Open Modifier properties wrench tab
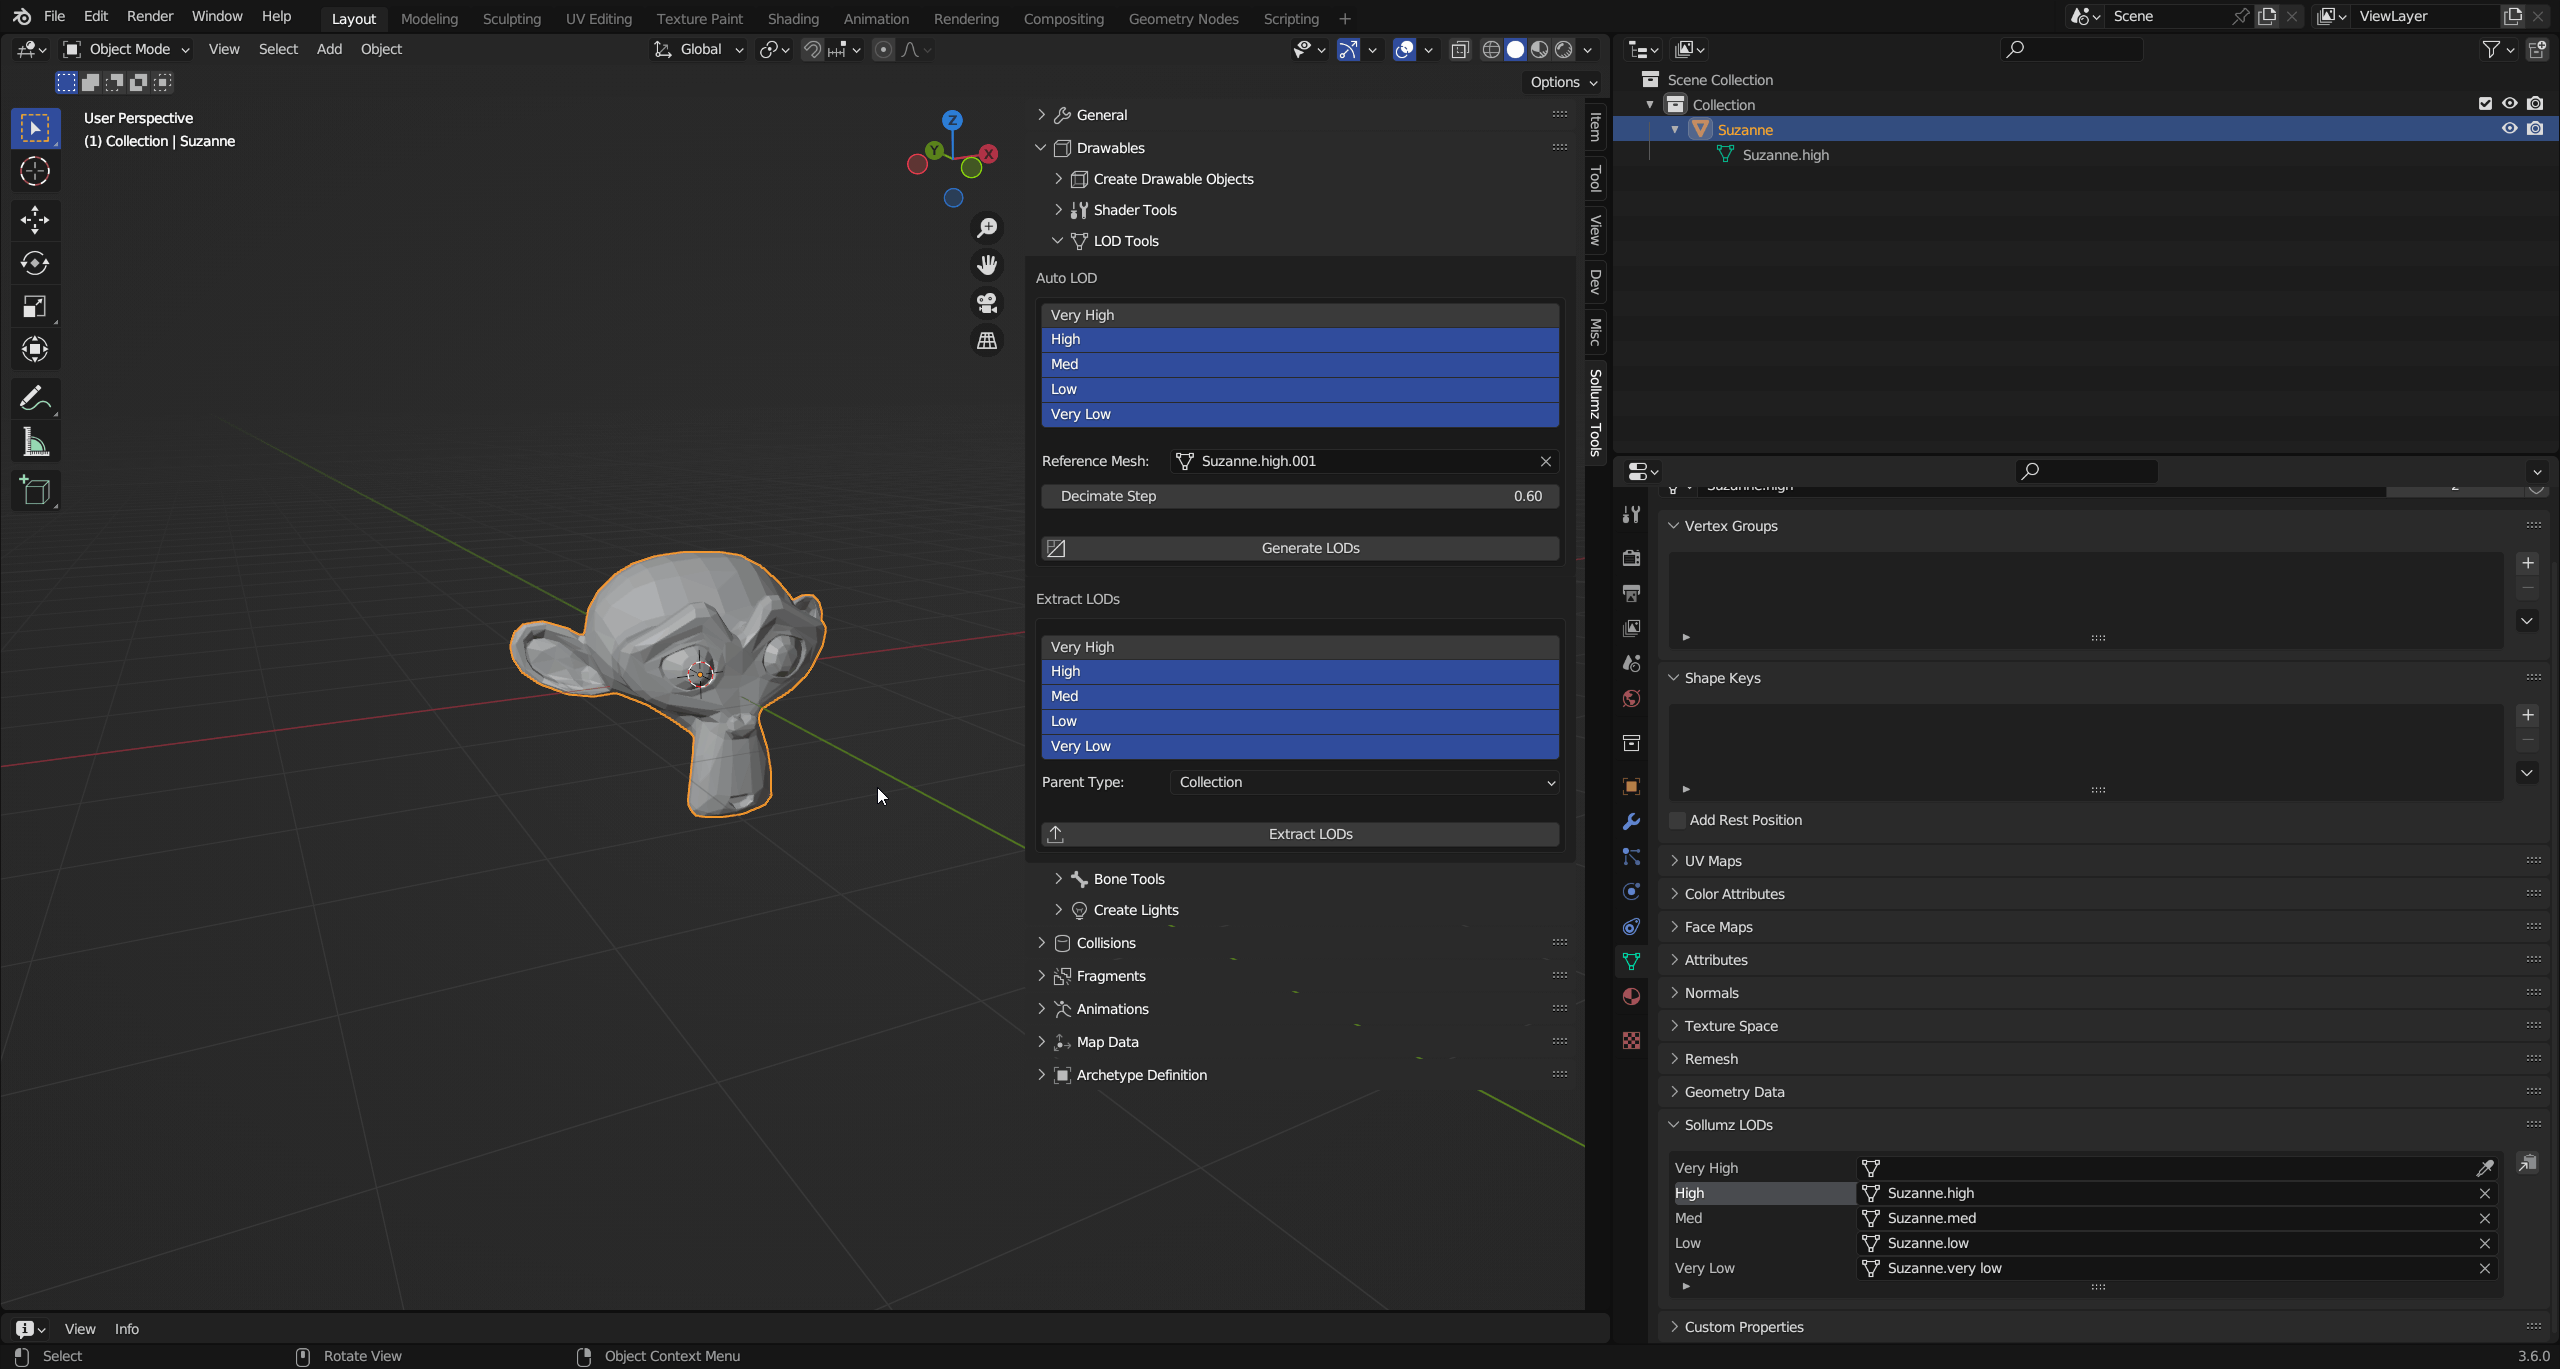The height and width of the screenshot is (1369, 2560). click(1631, 822)
